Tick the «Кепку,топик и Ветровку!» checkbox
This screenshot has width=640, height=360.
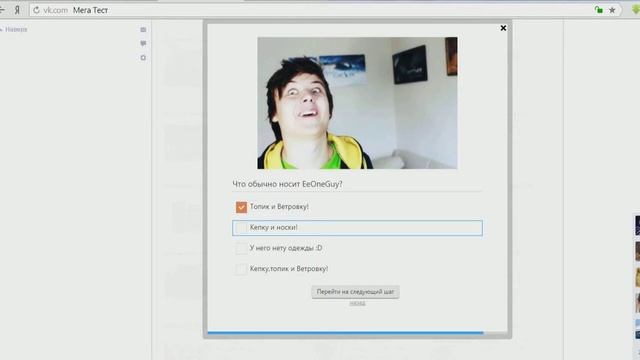click(x=241, y=269)
